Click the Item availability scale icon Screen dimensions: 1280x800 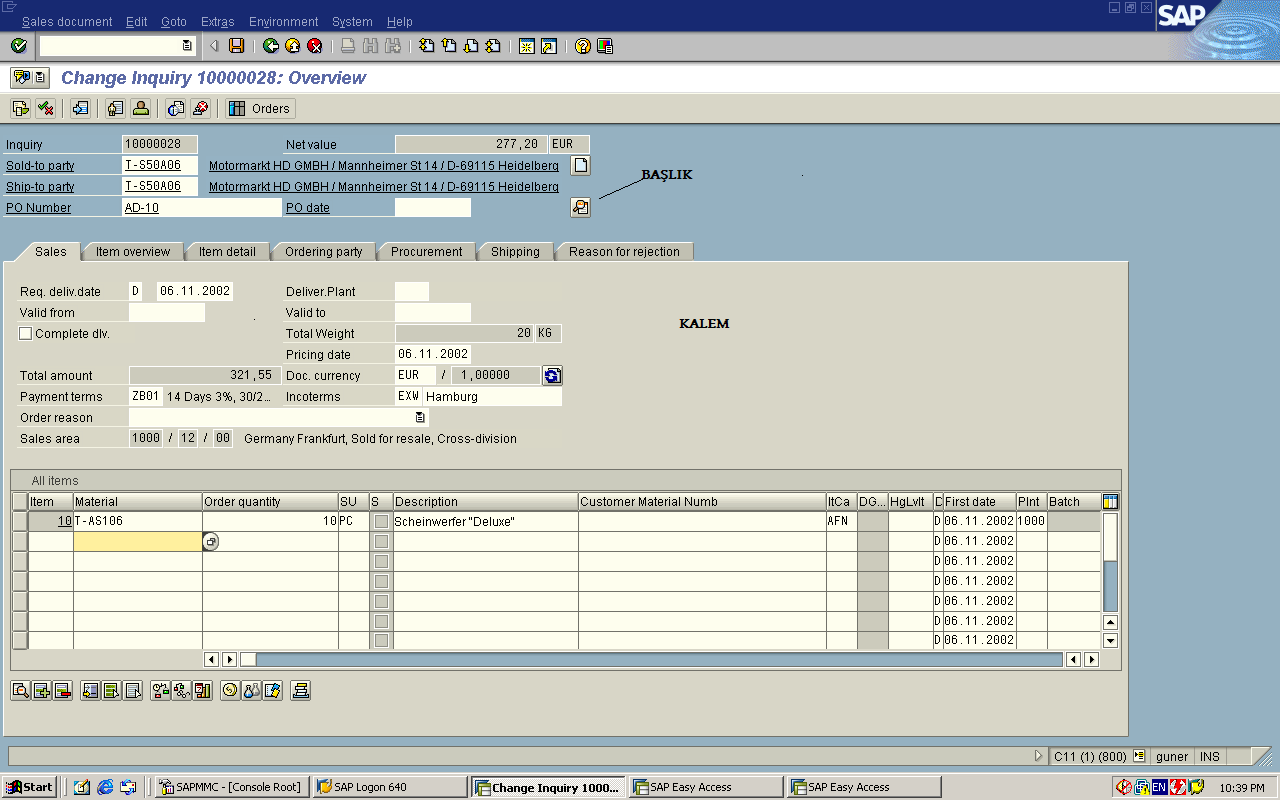pyautogui.click(x=161, y=690)
